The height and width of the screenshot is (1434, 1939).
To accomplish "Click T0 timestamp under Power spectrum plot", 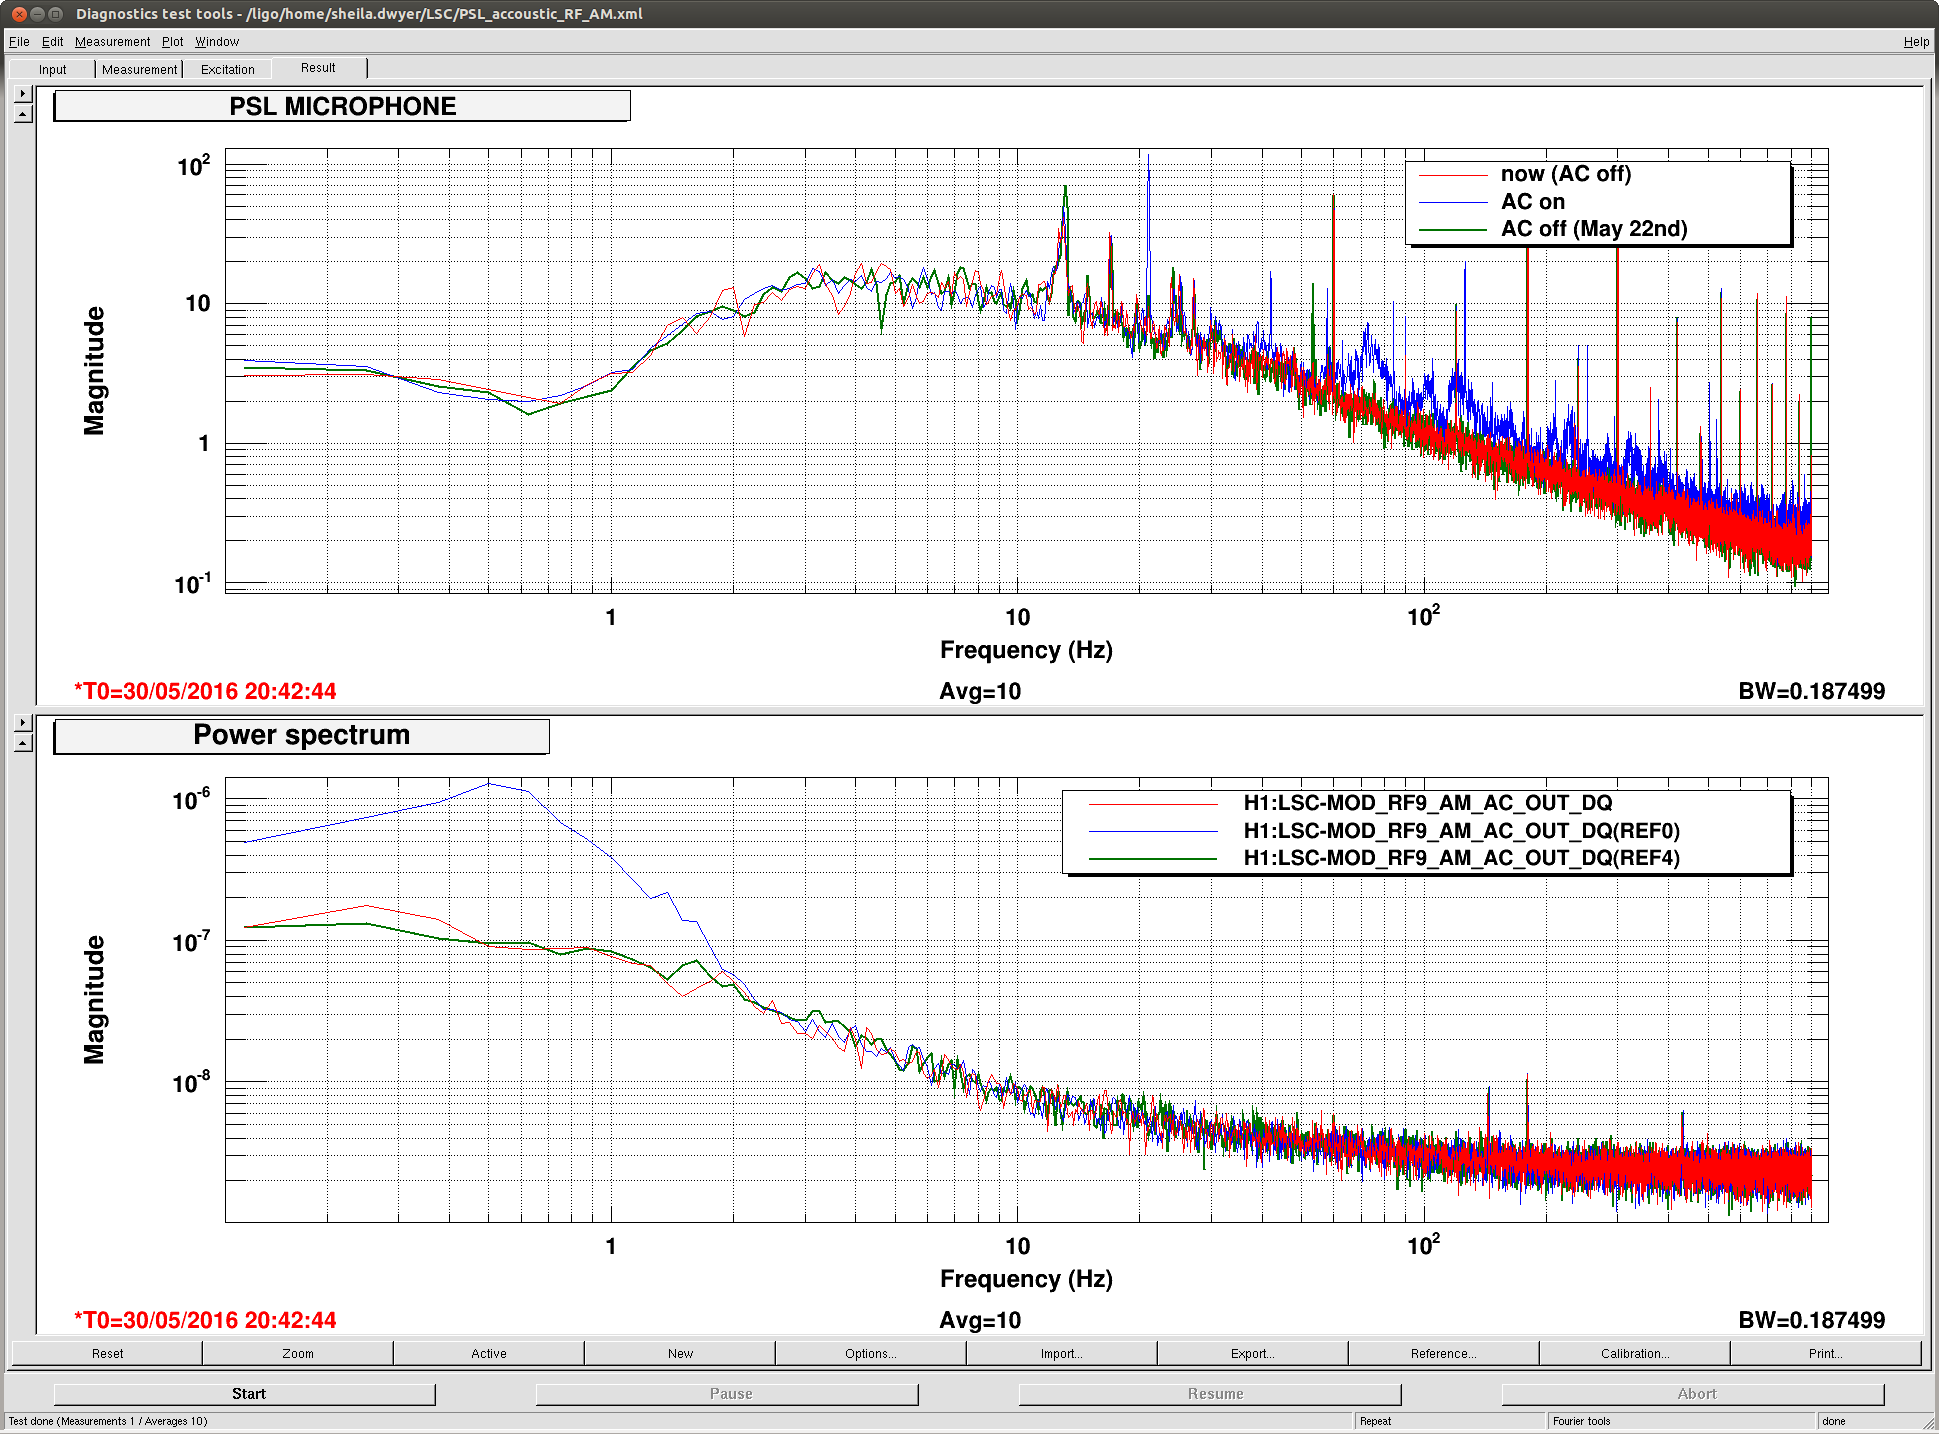I will coord(205,1320).
